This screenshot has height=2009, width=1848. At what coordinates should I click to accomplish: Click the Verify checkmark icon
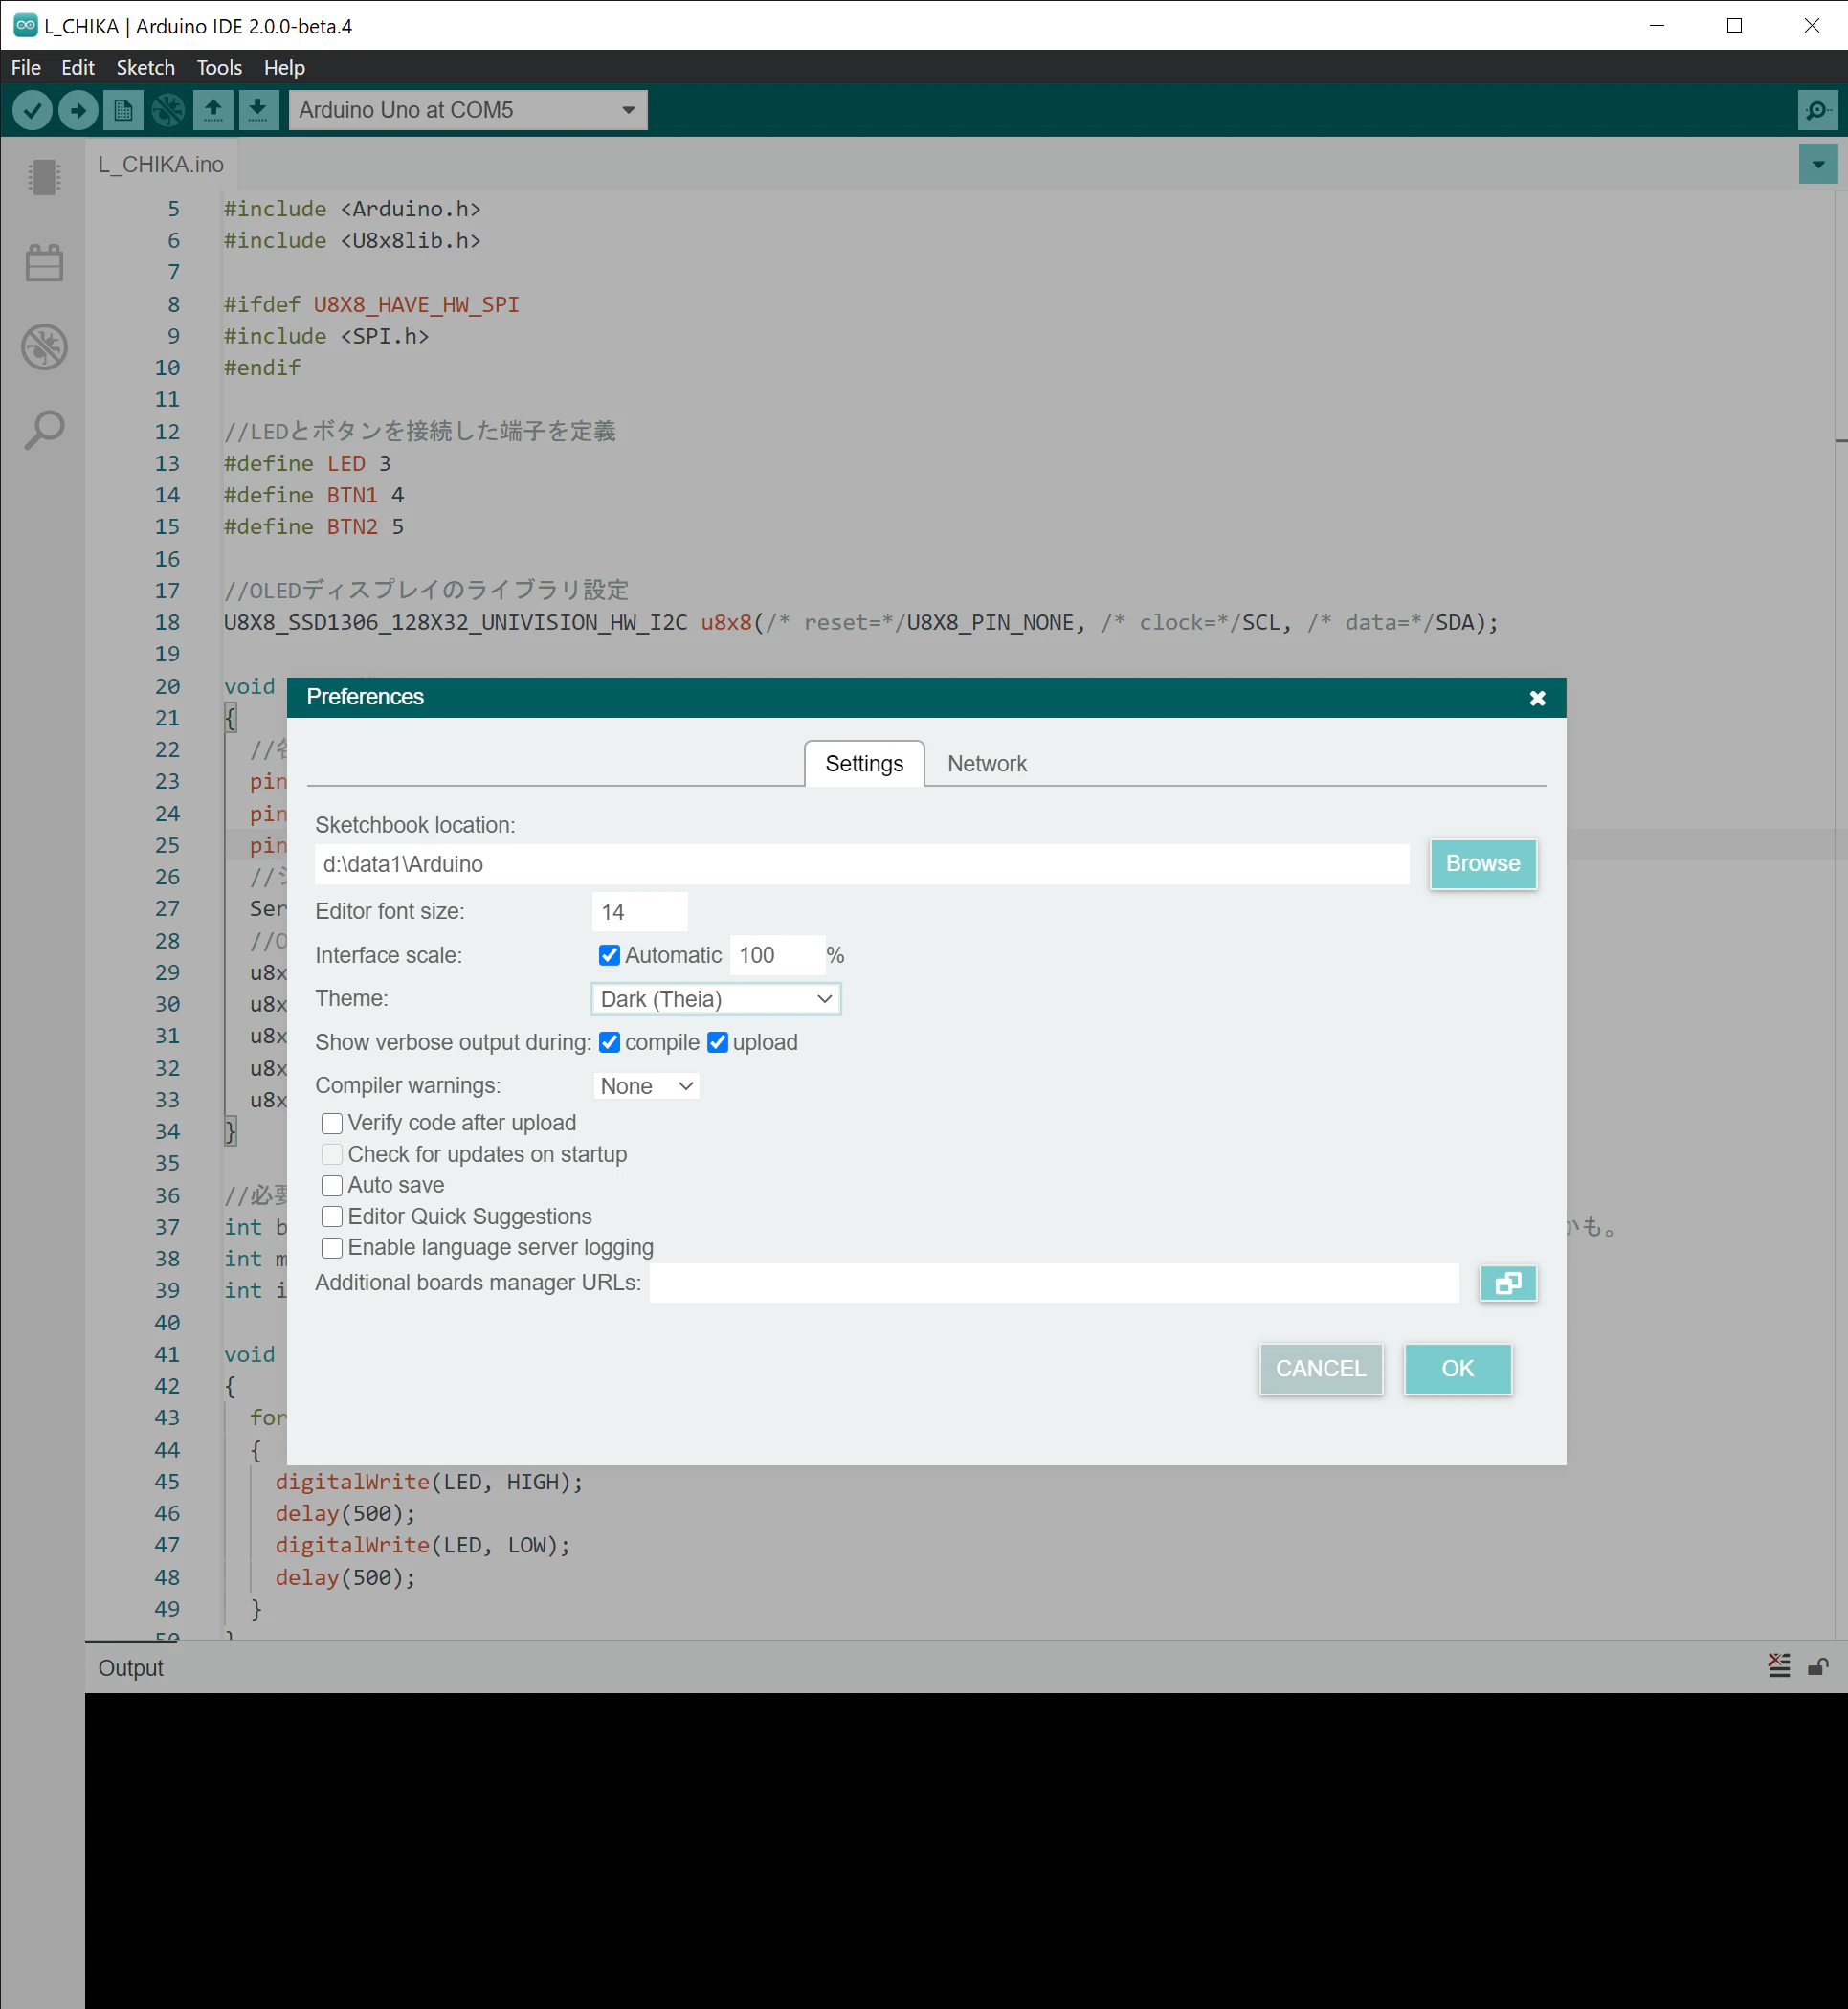(32, 110)
